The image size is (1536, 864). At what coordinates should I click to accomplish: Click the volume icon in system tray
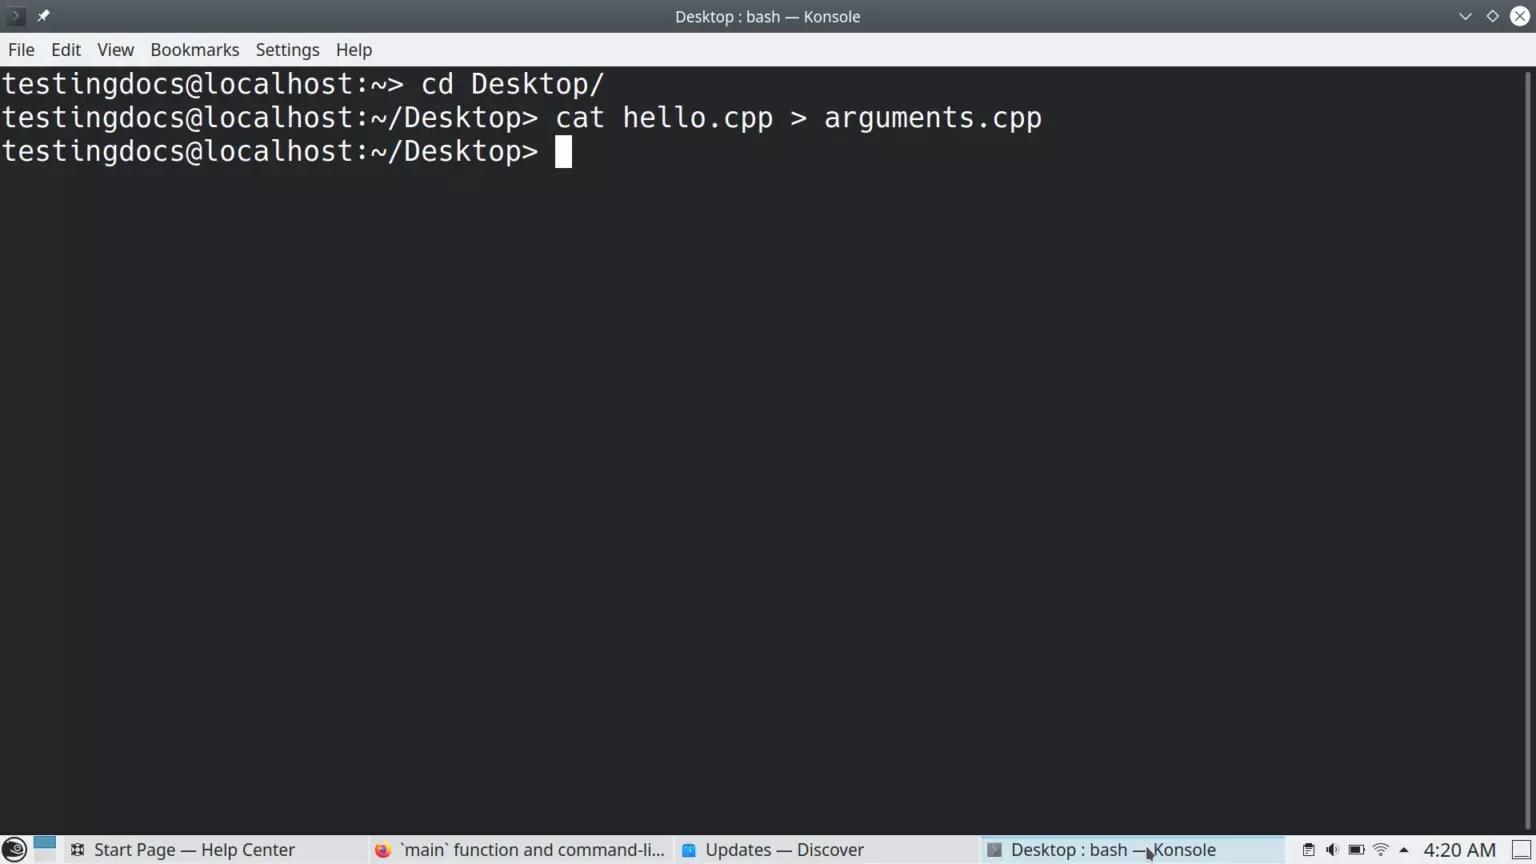[x=1331, y=849]
